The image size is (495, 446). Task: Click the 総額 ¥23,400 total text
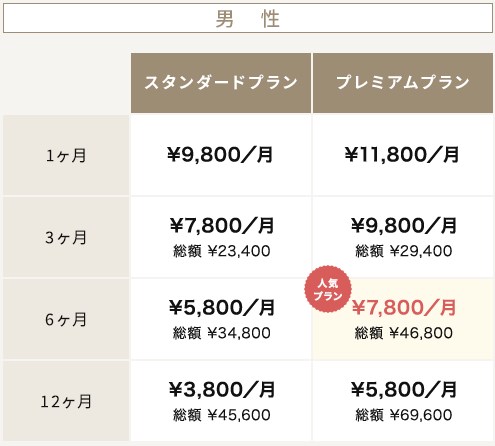pos(222,251)
